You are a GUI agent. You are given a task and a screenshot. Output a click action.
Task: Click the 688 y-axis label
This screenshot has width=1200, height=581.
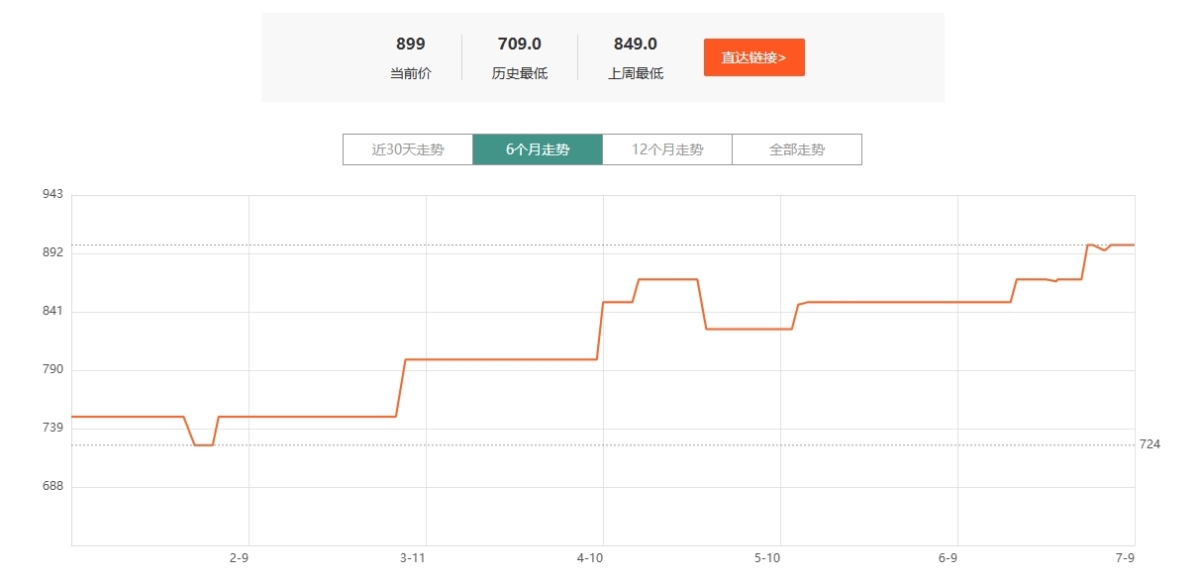(x=53, y=486)
